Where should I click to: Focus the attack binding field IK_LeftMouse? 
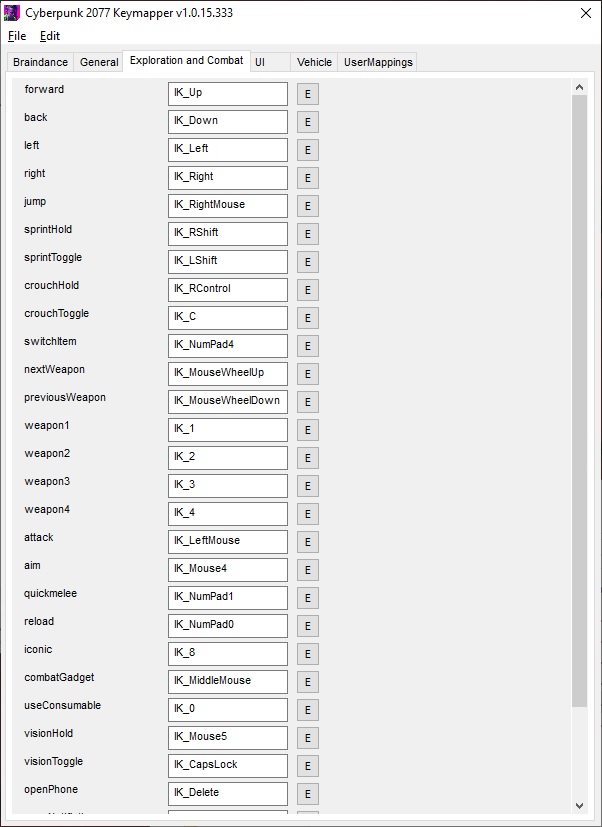(x=227, y=541)
